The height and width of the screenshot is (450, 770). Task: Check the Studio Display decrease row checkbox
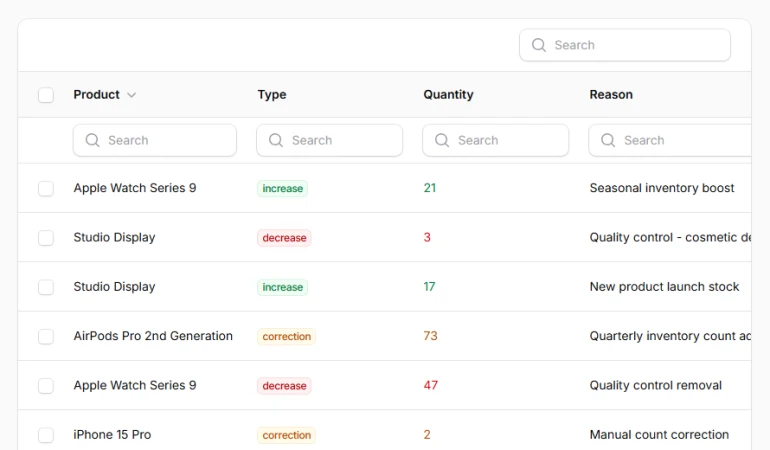(x=46, y=238)
